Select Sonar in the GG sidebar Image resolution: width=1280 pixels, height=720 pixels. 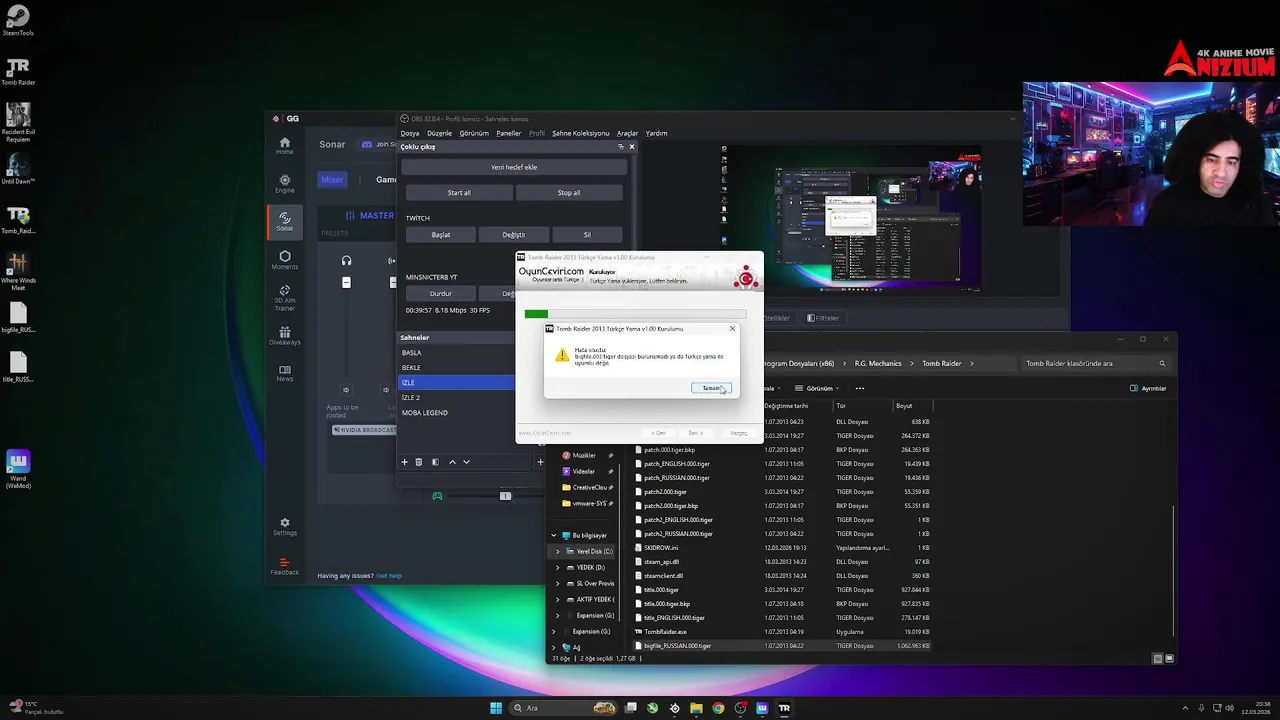(284, 222)
